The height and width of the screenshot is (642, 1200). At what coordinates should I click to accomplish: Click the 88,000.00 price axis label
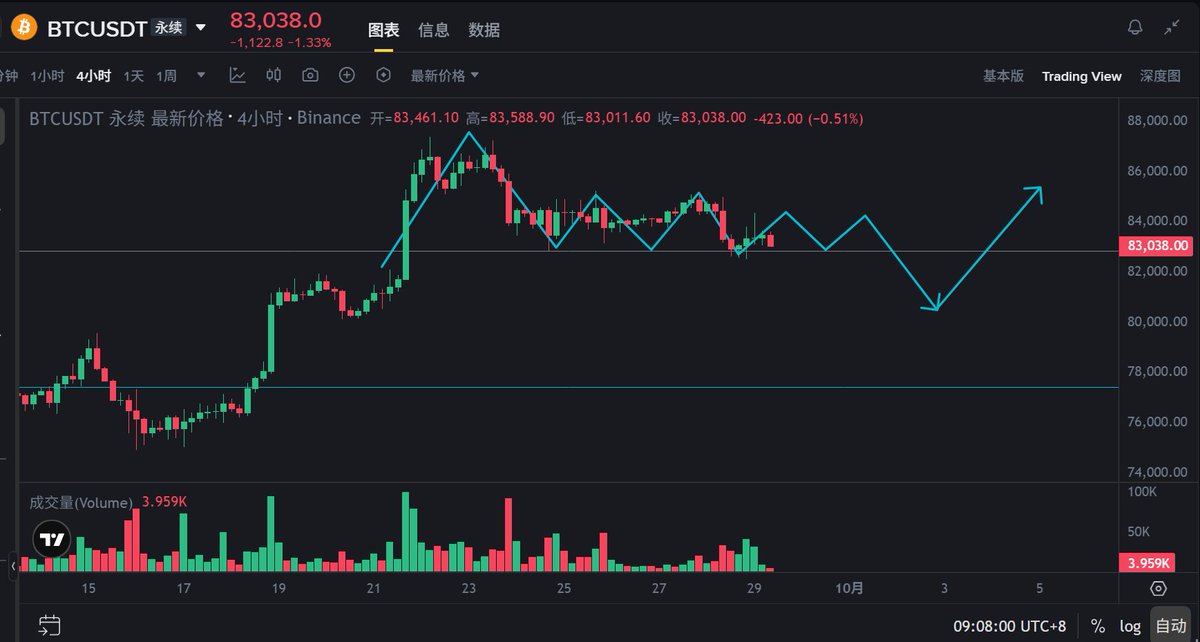click(x=1157, y=120)
